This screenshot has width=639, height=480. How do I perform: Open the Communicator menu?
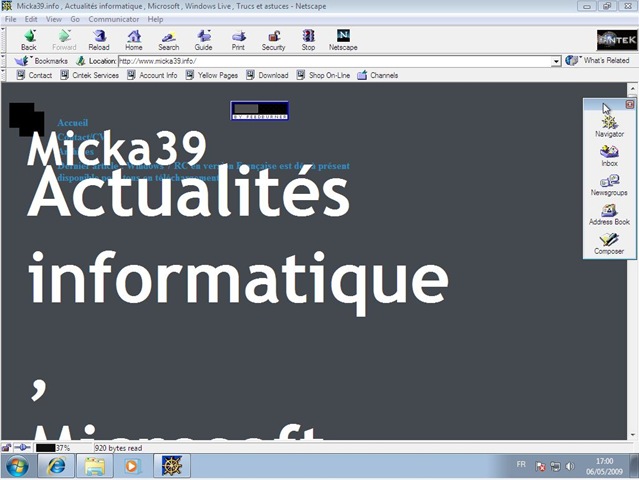[114, 19]
